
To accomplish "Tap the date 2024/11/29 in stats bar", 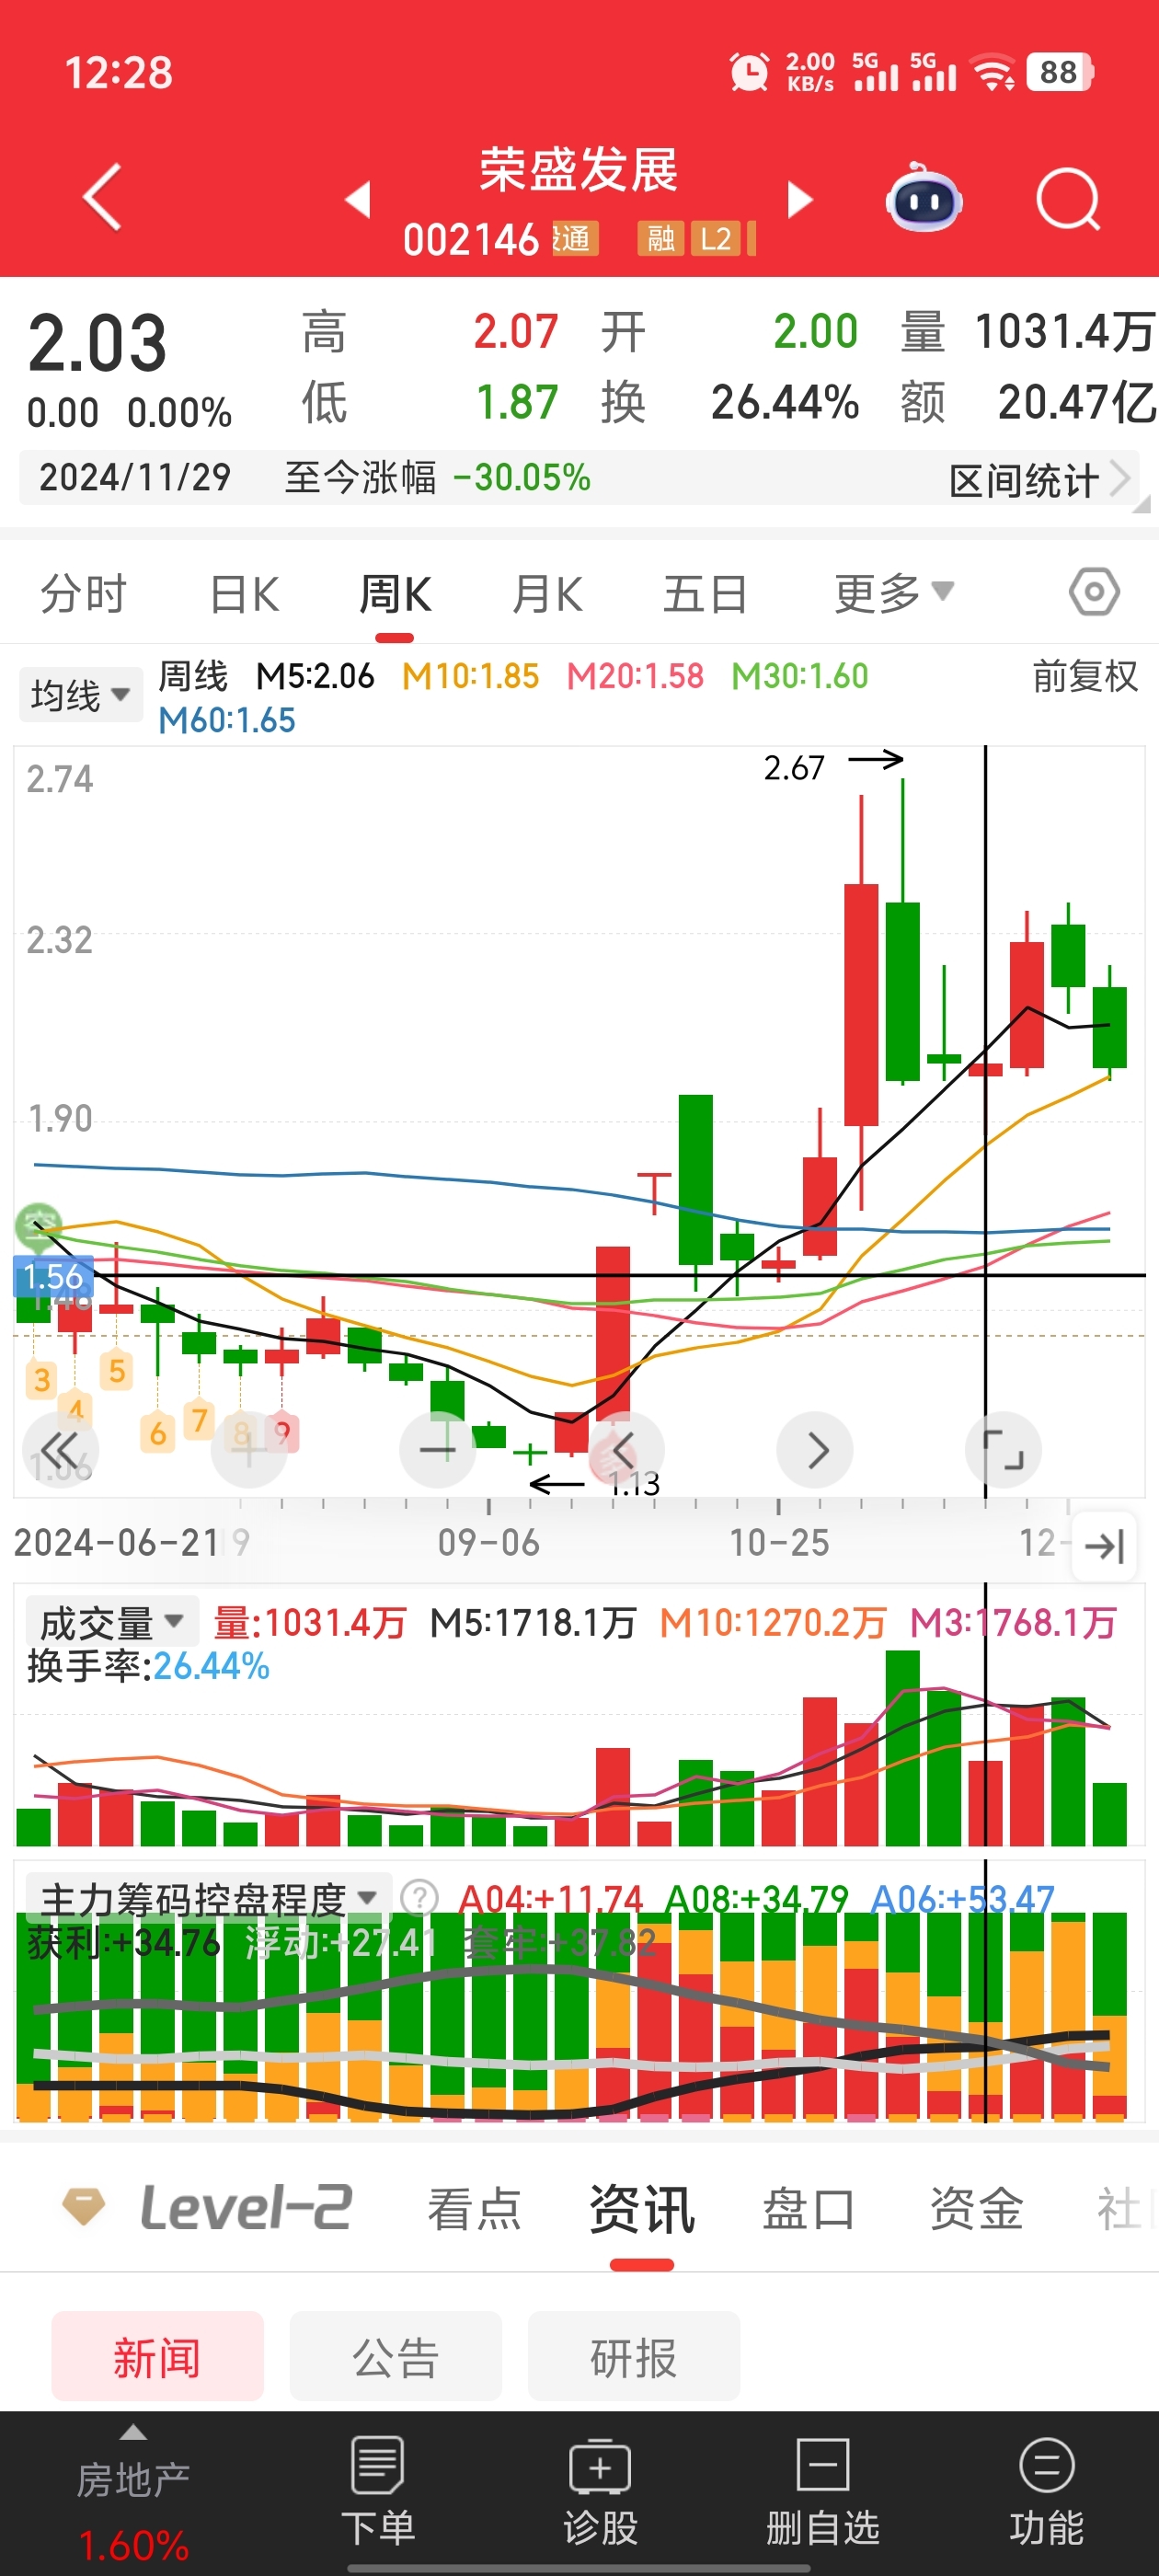I will [135, 477].
